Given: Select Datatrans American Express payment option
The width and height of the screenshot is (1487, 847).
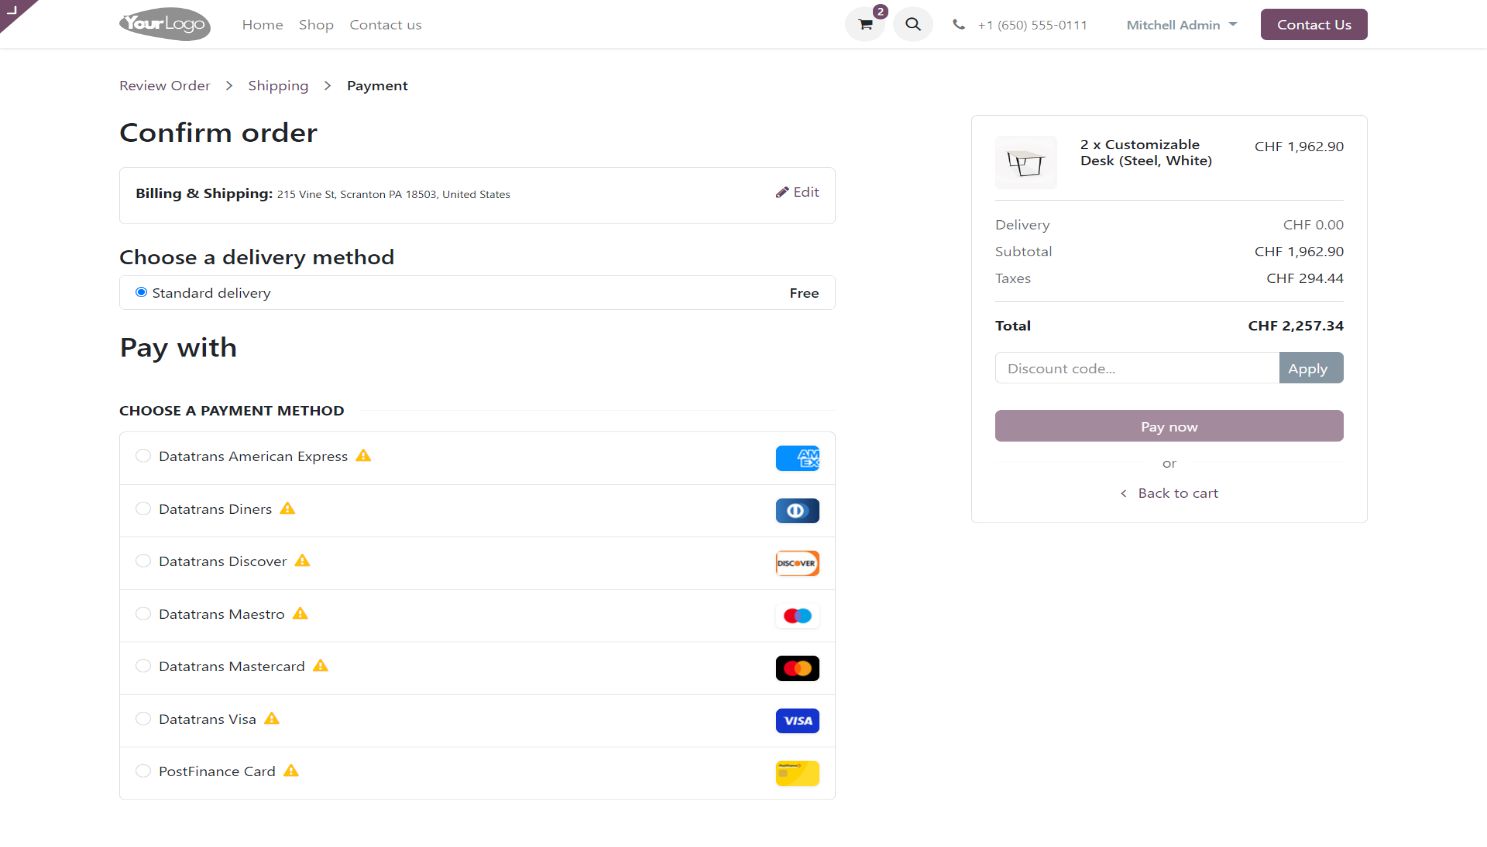Looking at the screenshot, I should pyautogui.click(x=143, y=456).
